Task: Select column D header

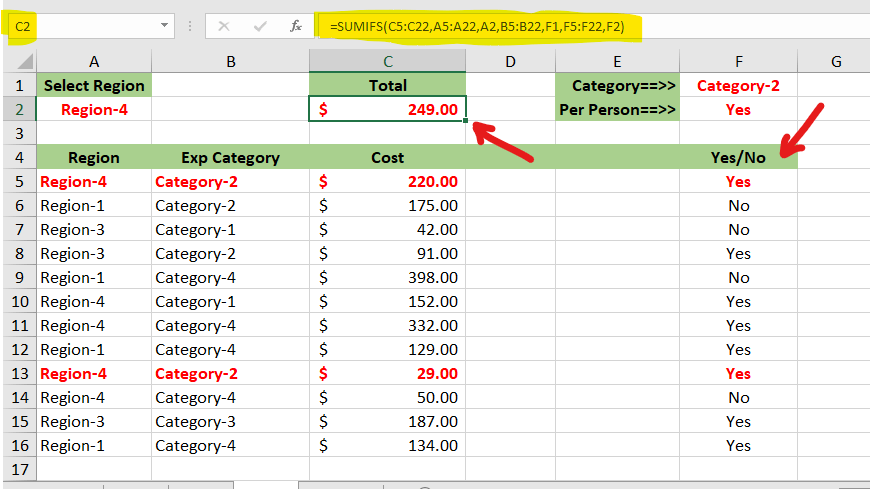Action: (x=510, y=61)
